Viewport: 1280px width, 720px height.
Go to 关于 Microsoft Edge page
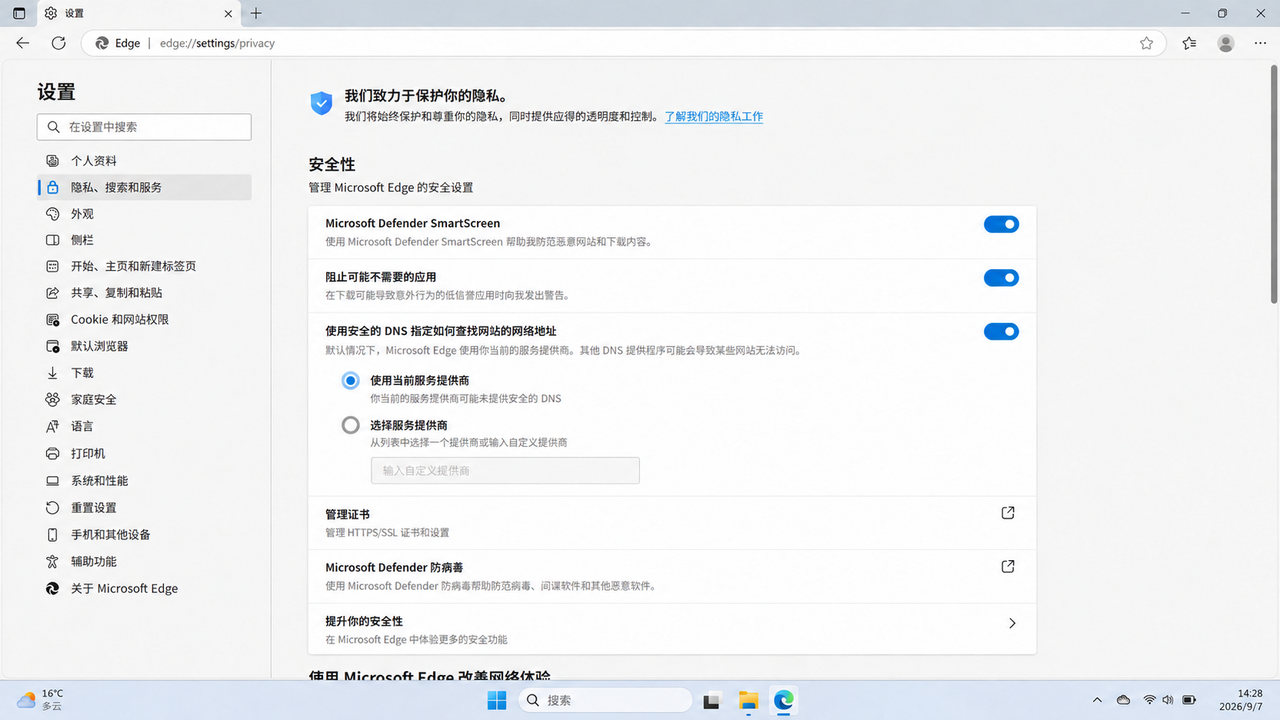click(x=144, y=589)
